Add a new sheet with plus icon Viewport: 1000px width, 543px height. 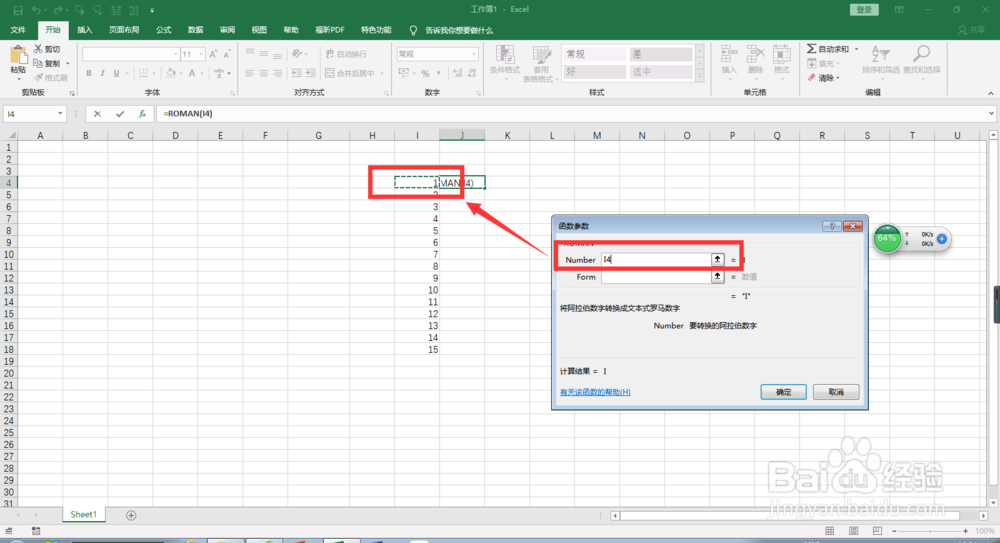[x=131, y=515]
